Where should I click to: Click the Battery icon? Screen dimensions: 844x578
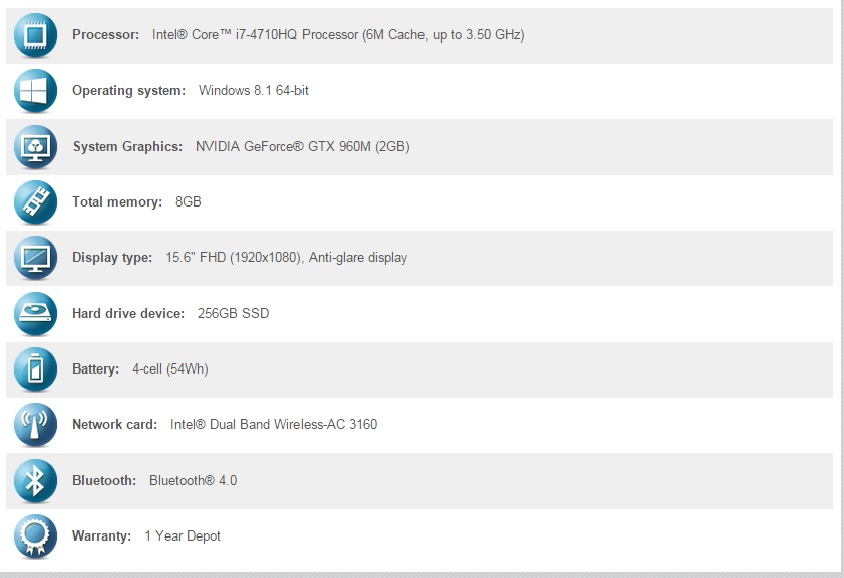click(x=36, y=369)
